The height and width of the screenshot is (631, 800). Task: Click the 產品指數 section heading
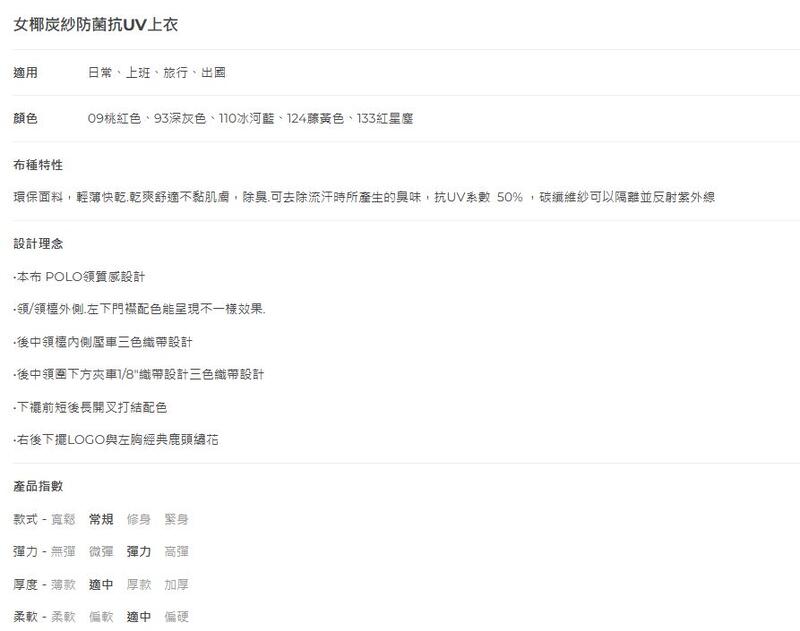(38, 486)
